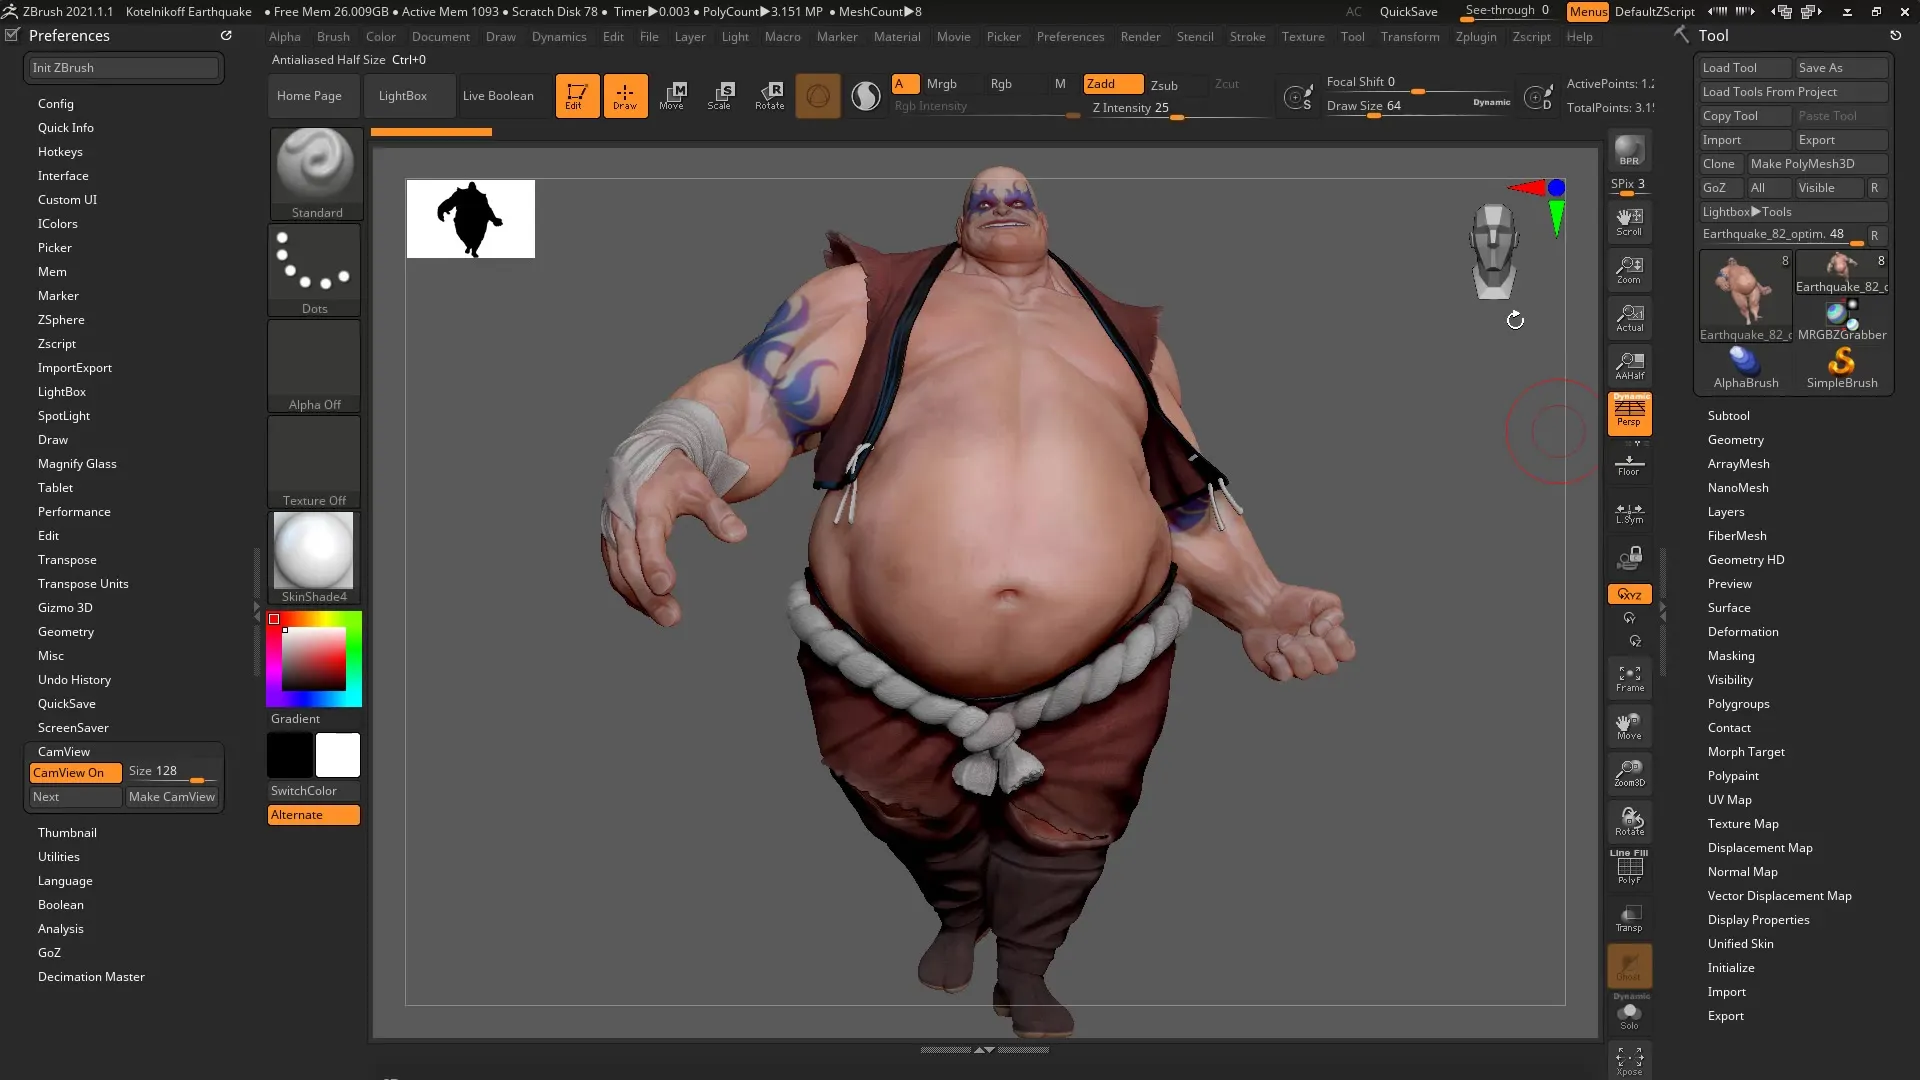Open the Transform menu
Screen dimensions: 1920x1080
[1410, 37]
